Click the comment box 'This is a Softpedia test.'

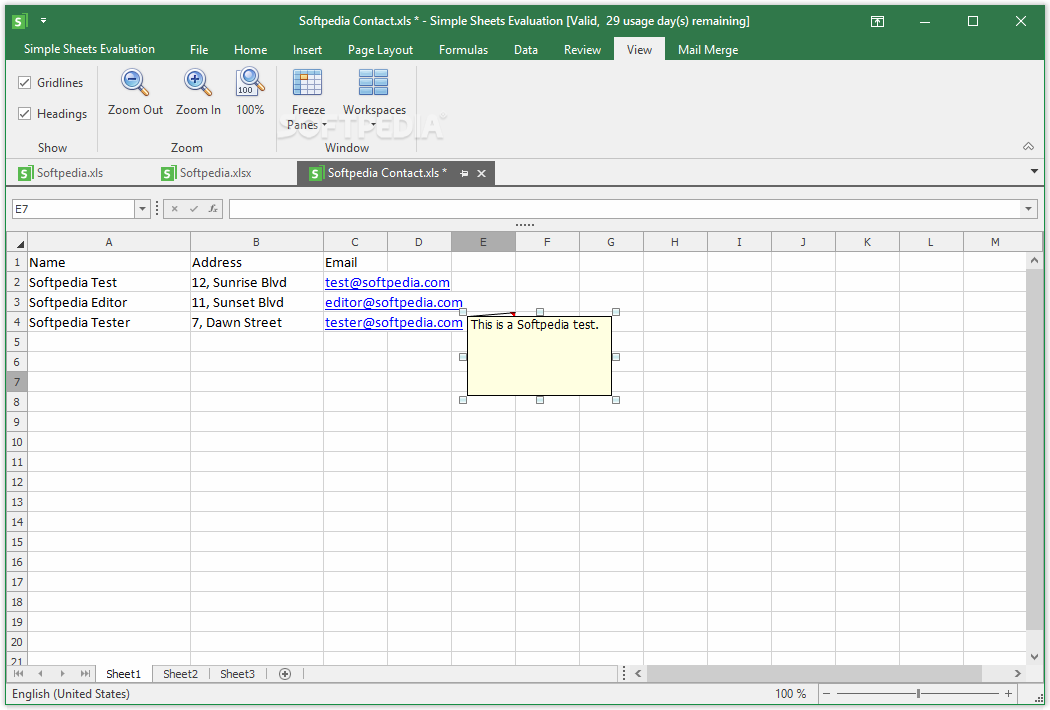(539, 356)
